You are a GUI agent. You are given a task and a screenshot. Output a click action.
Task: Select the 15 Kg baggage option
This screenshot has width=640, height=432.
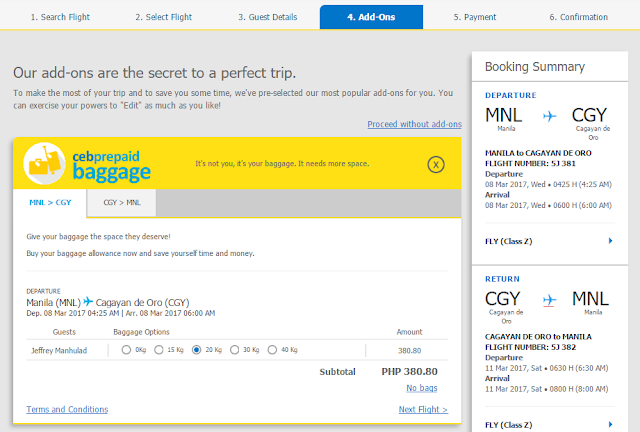tap(159, 350)
